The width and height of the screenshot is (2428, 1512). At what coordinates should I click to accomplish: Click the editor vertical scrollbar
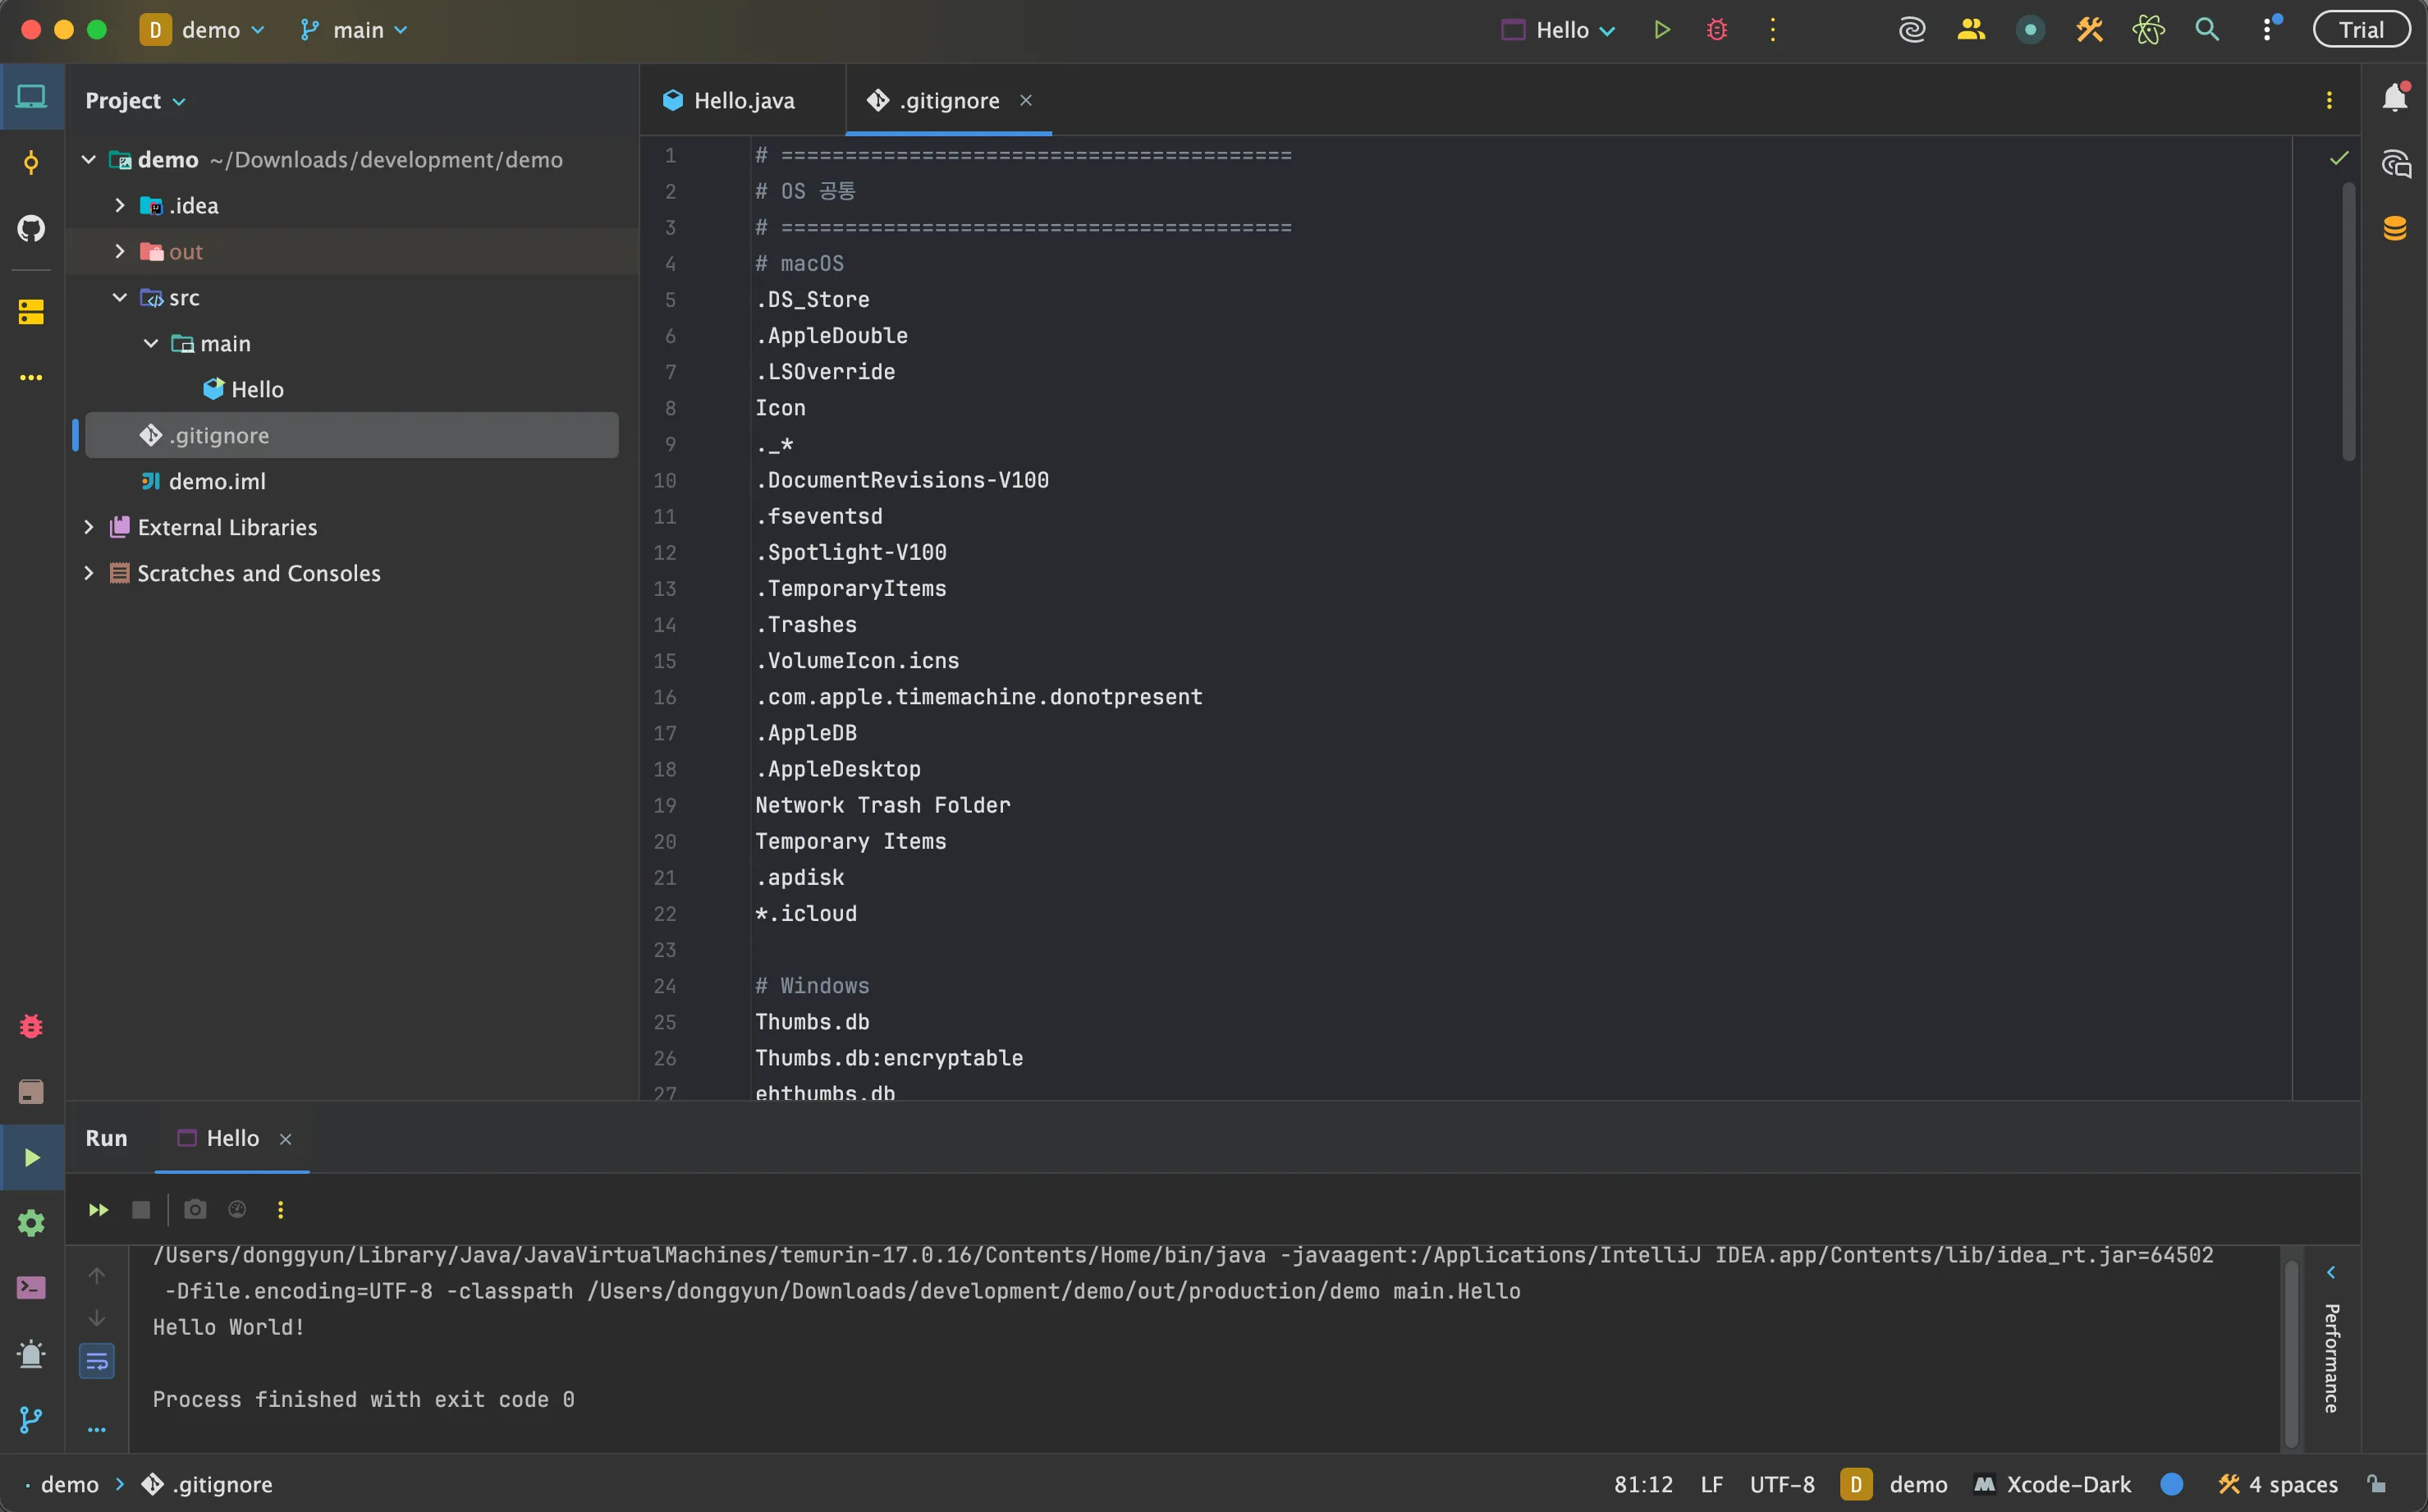[x=2348, y=320]
